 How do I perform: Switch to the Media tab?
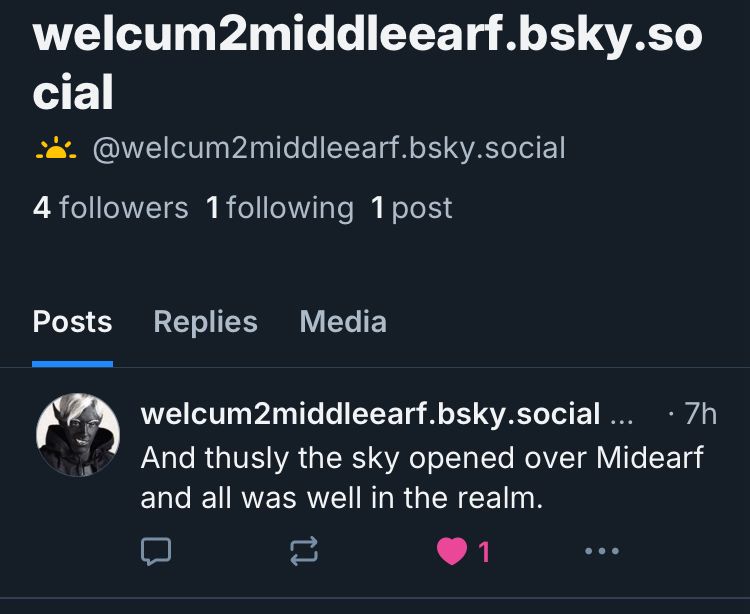343,321
